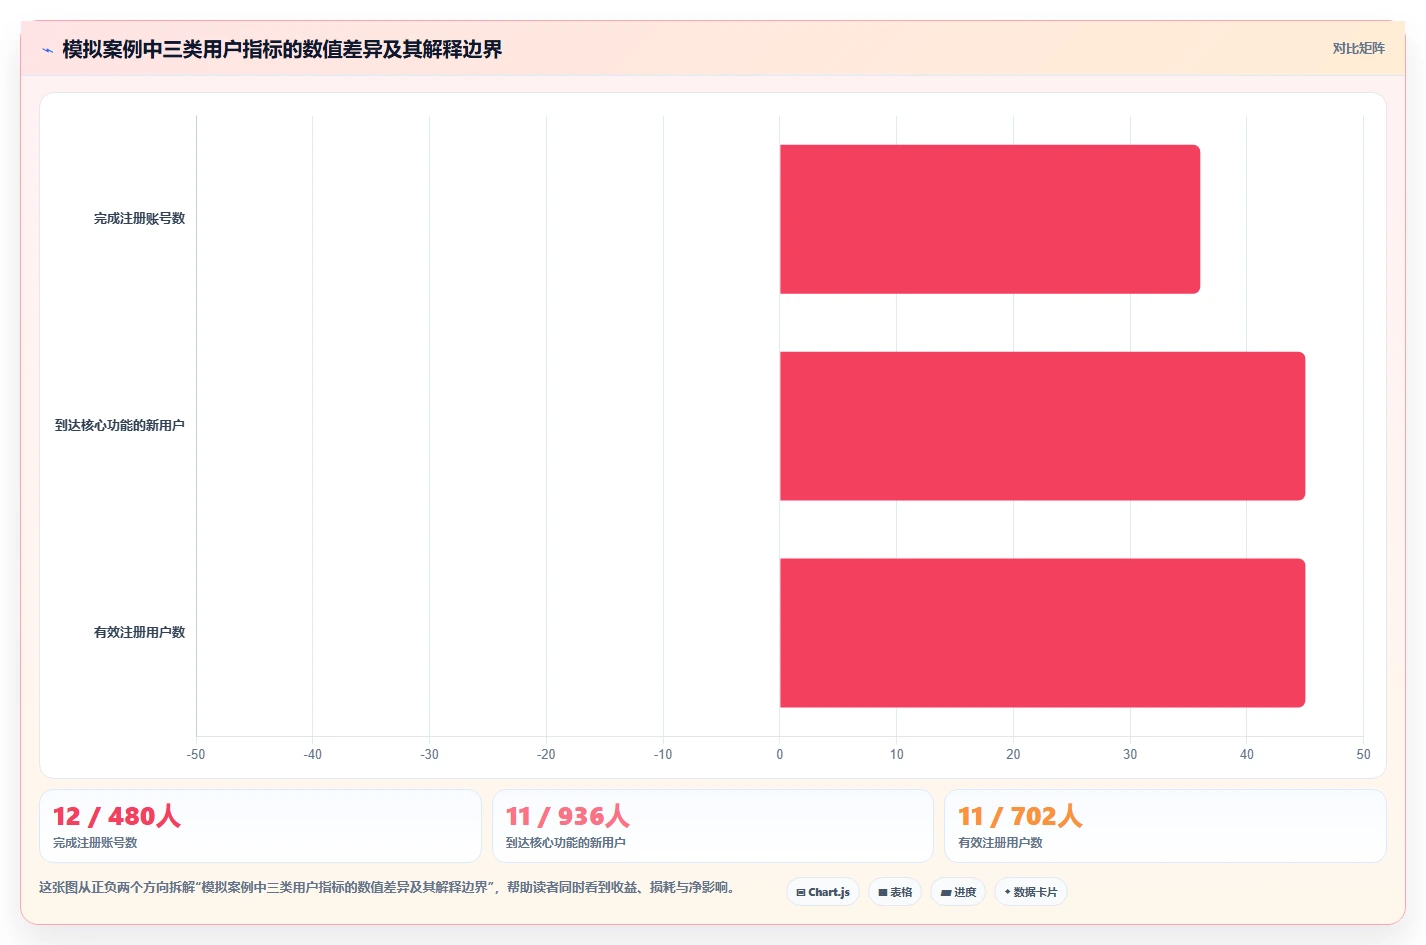Click the x-axis tick label 0
1426x945 pixels.
tap(780, 754)
